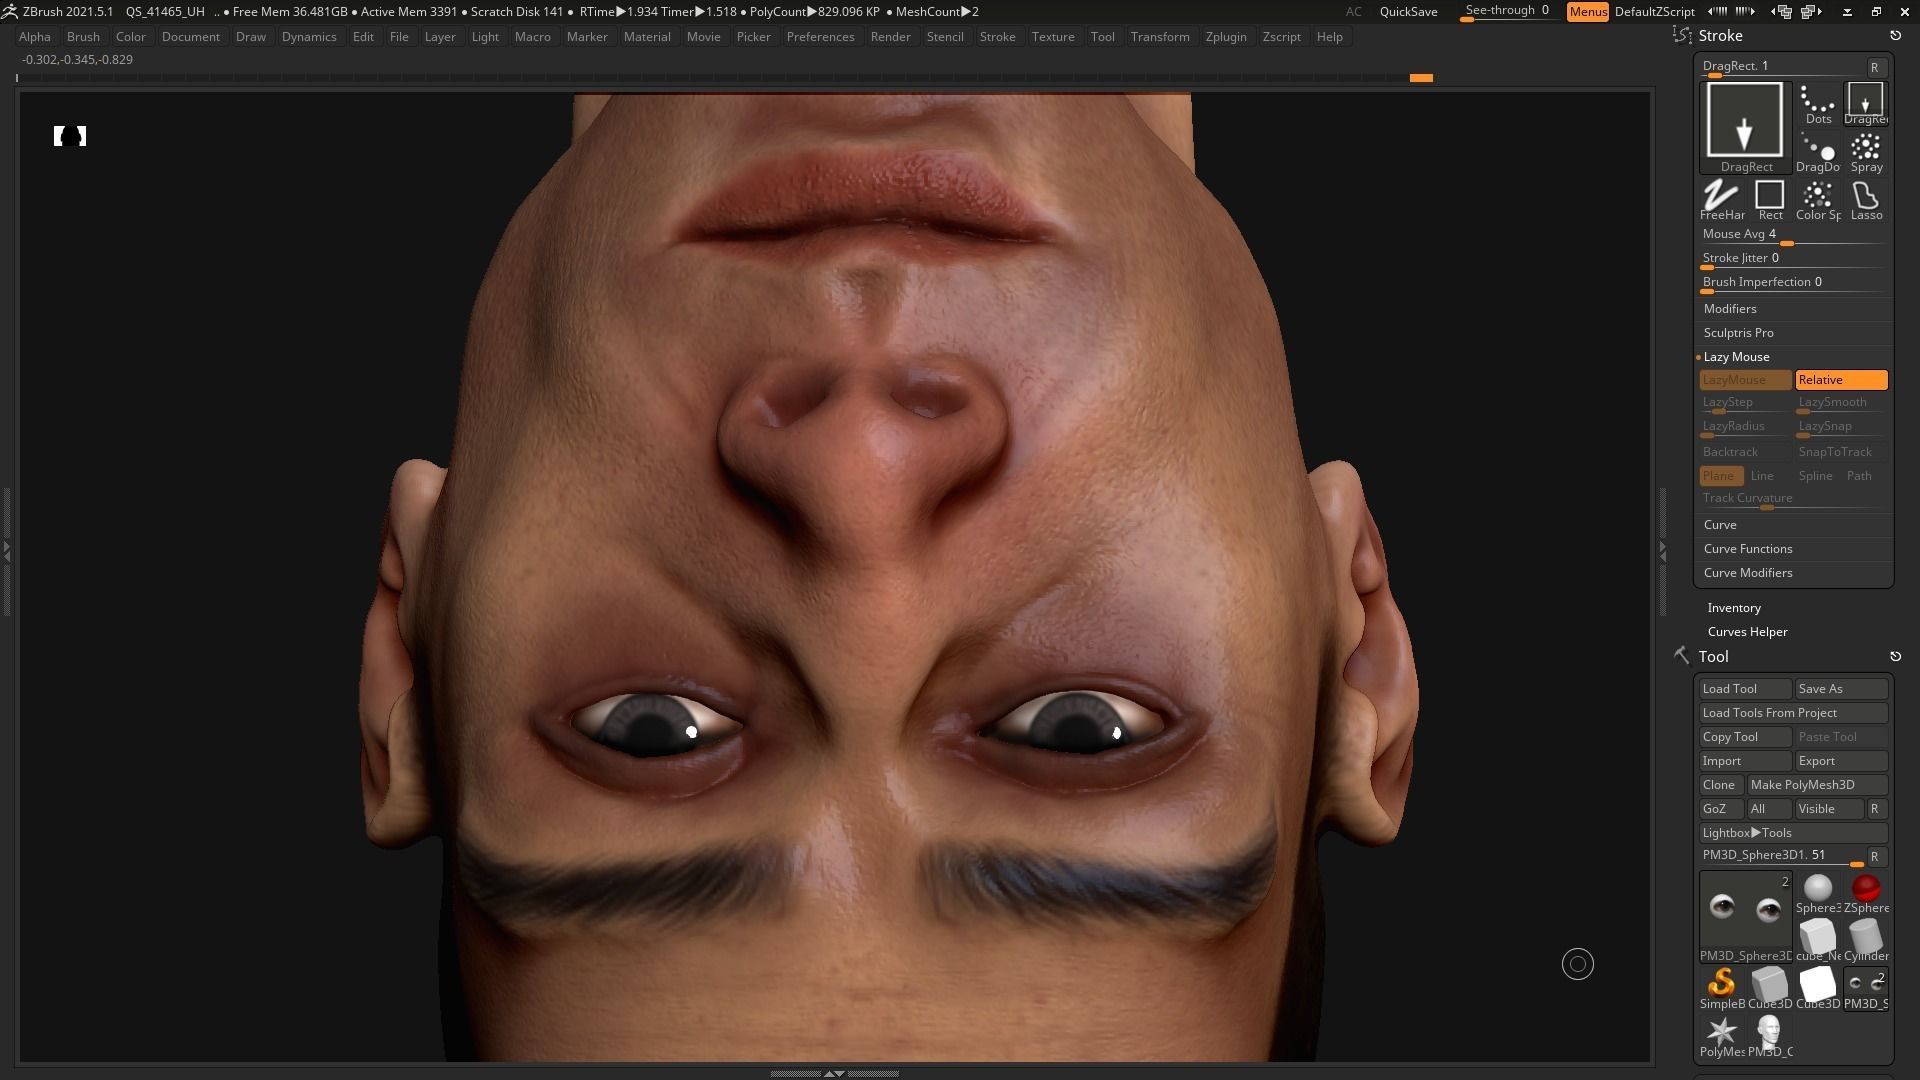1920x1080 pixels.
Task: Restore the Stroke palette defaults icon
Action: (1895, 36)
